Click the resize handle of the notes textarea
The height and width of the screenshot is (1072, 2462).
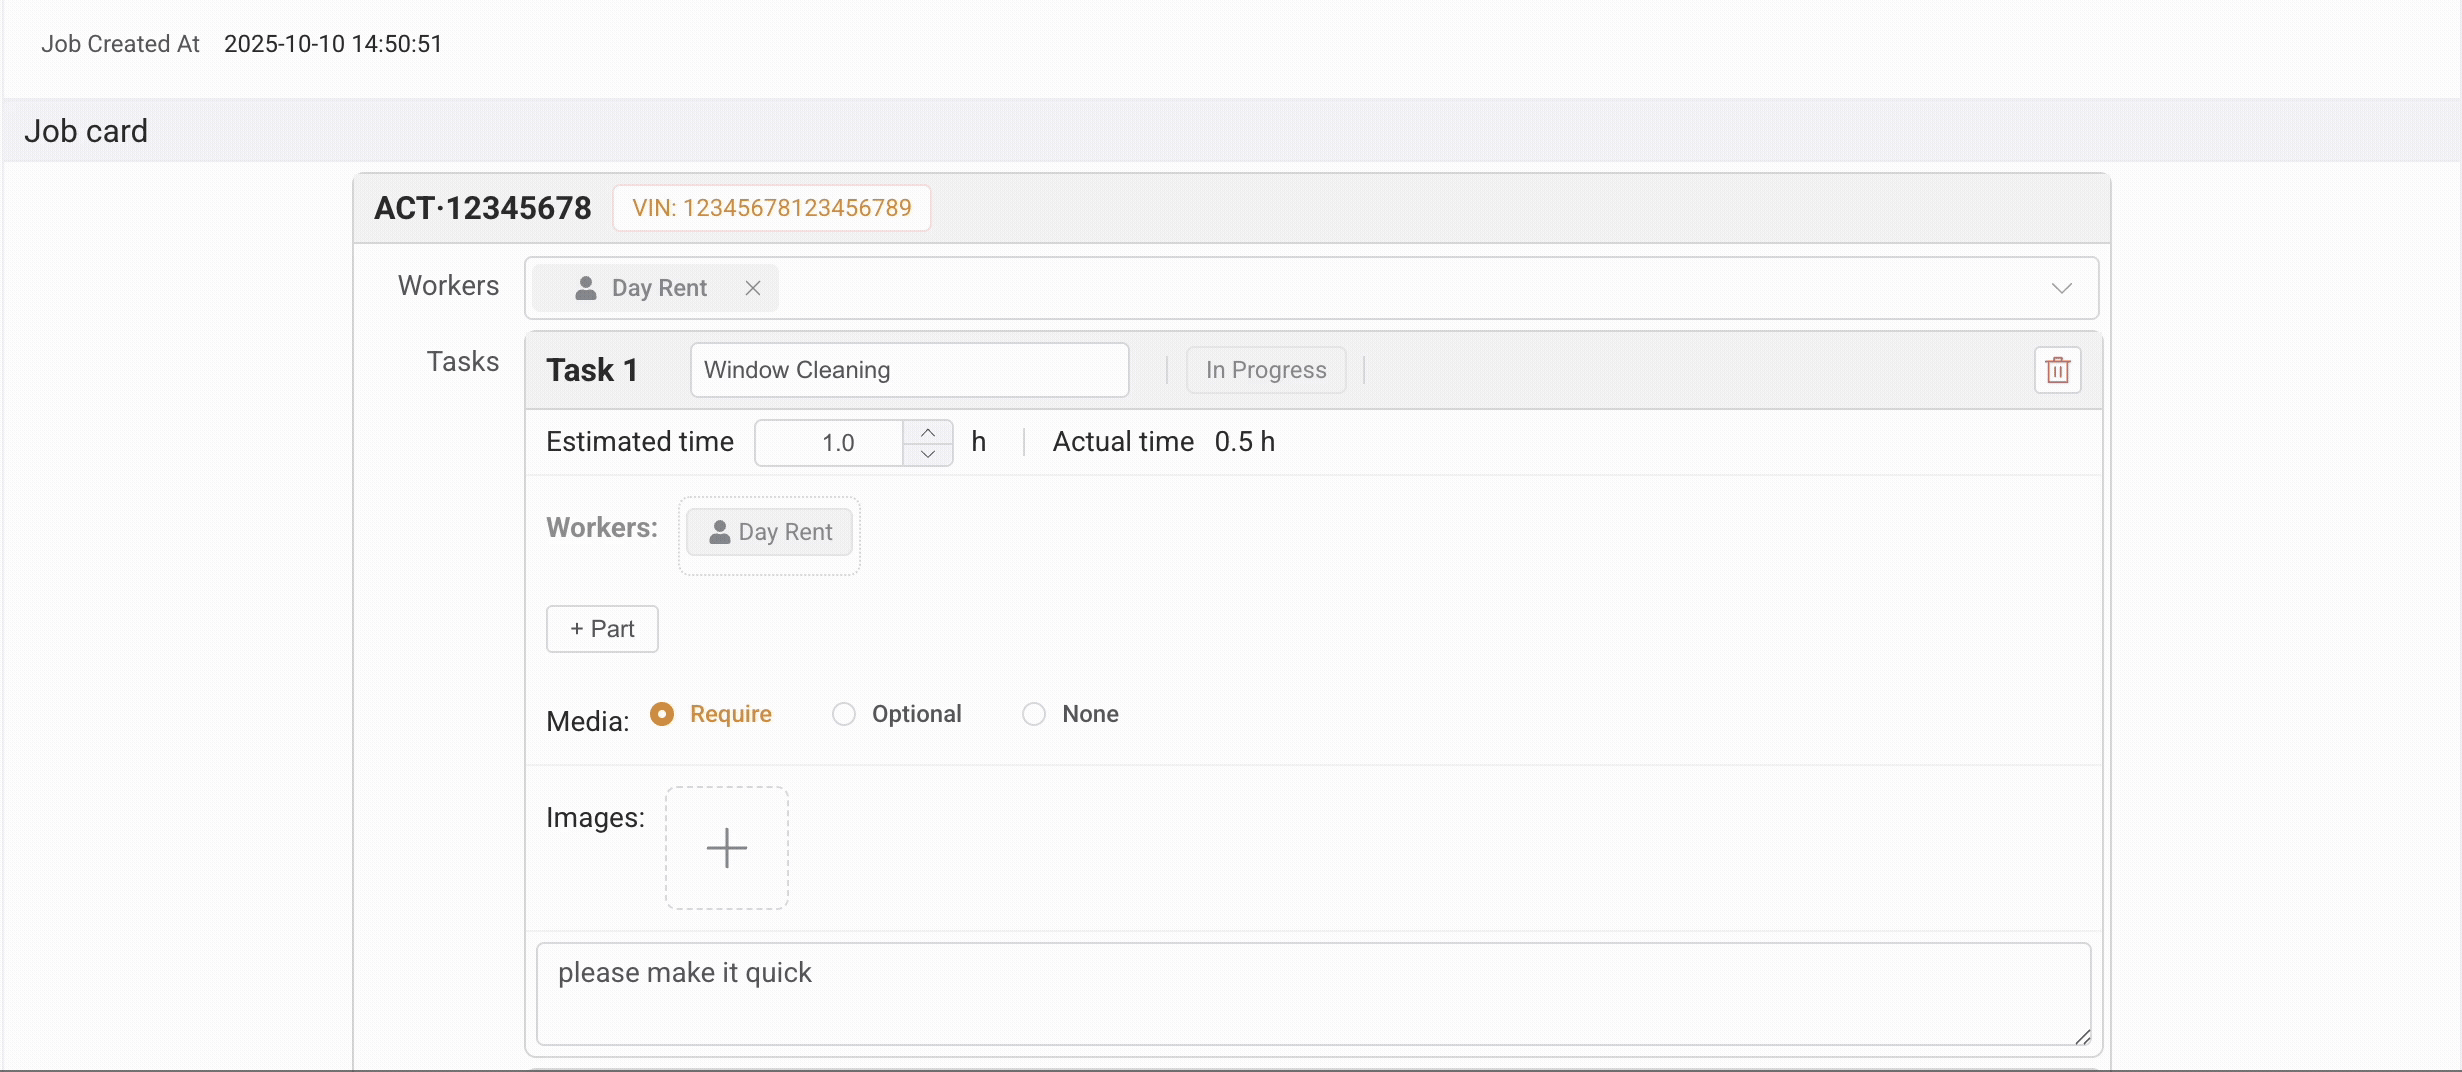click(x=2083, y=1038)
